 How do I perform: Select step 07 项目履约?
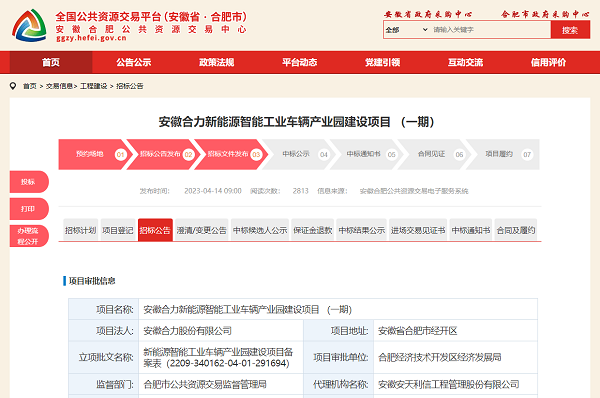click(x=503, y=154)
